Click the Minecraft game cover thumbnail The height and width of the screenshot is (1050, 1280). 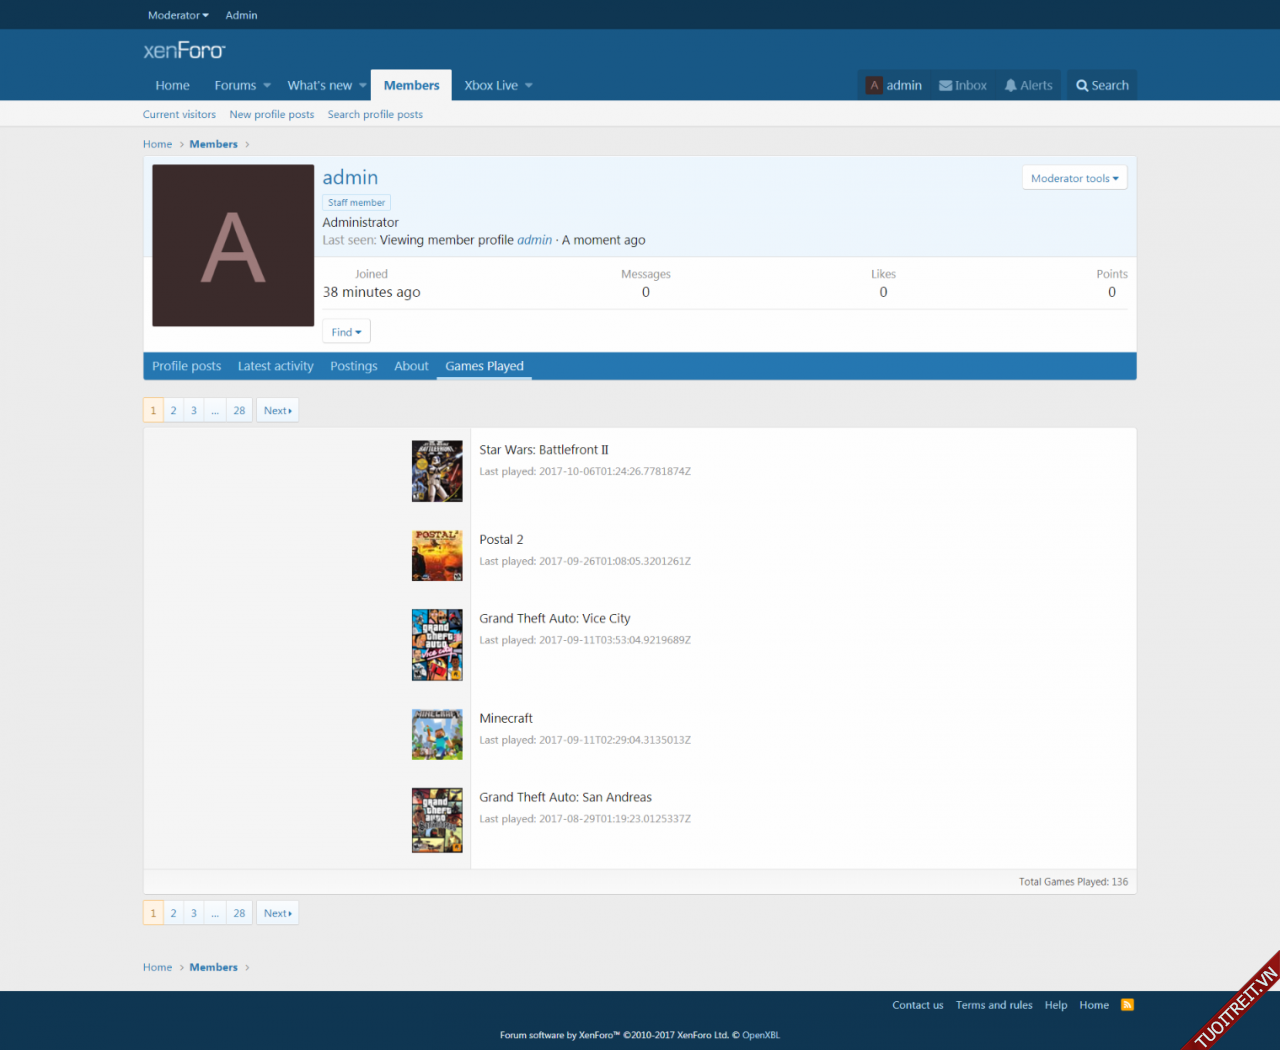click(437, 735)
